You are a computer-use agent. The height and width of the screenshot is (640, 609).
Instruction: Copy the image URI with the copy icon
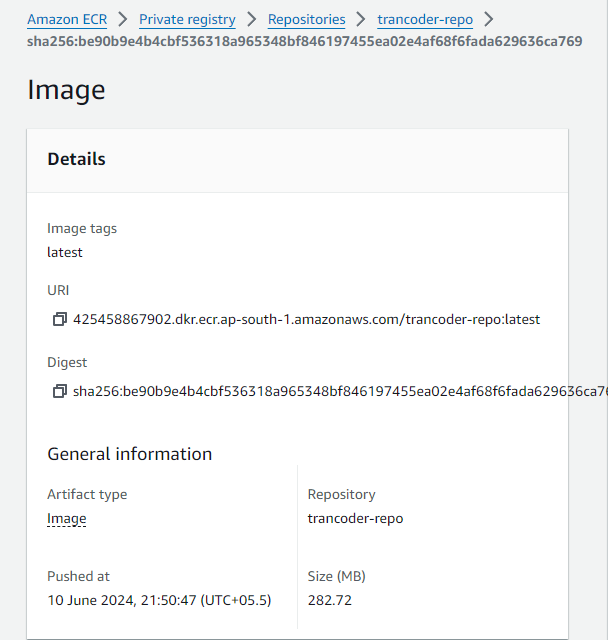tap(60, 319)
